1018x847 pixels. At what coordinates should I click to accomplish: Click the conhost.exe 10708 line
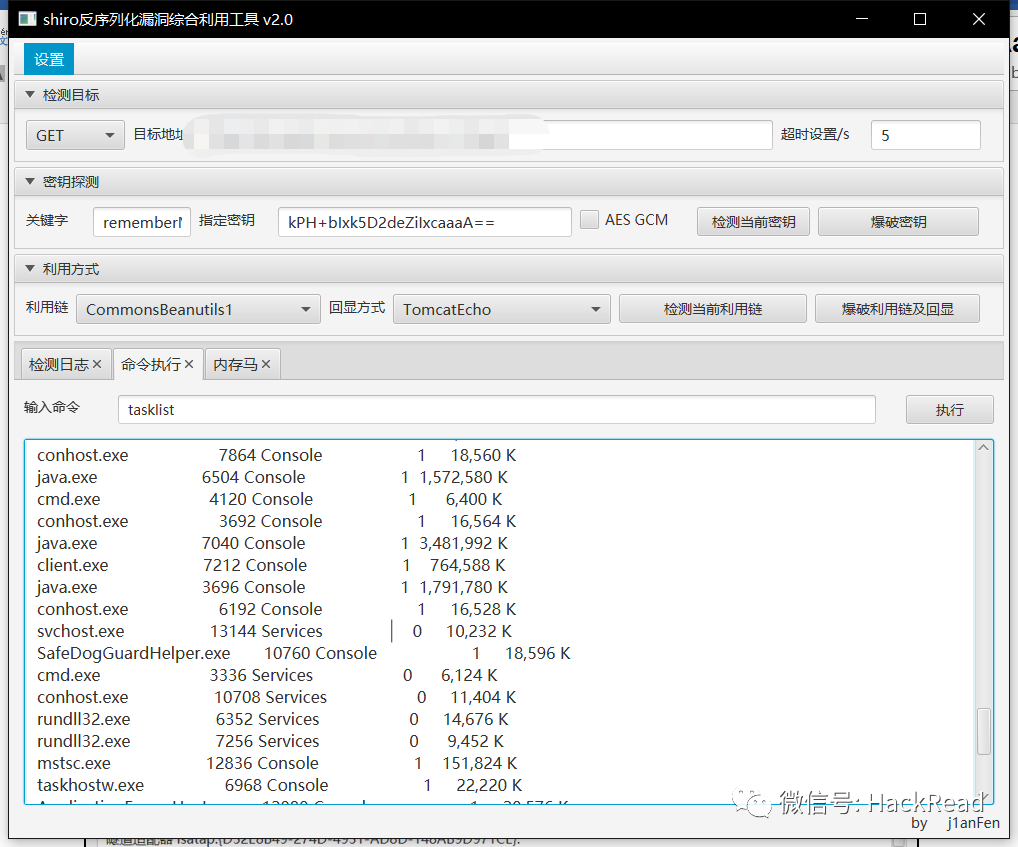click(x=277, y=697)
